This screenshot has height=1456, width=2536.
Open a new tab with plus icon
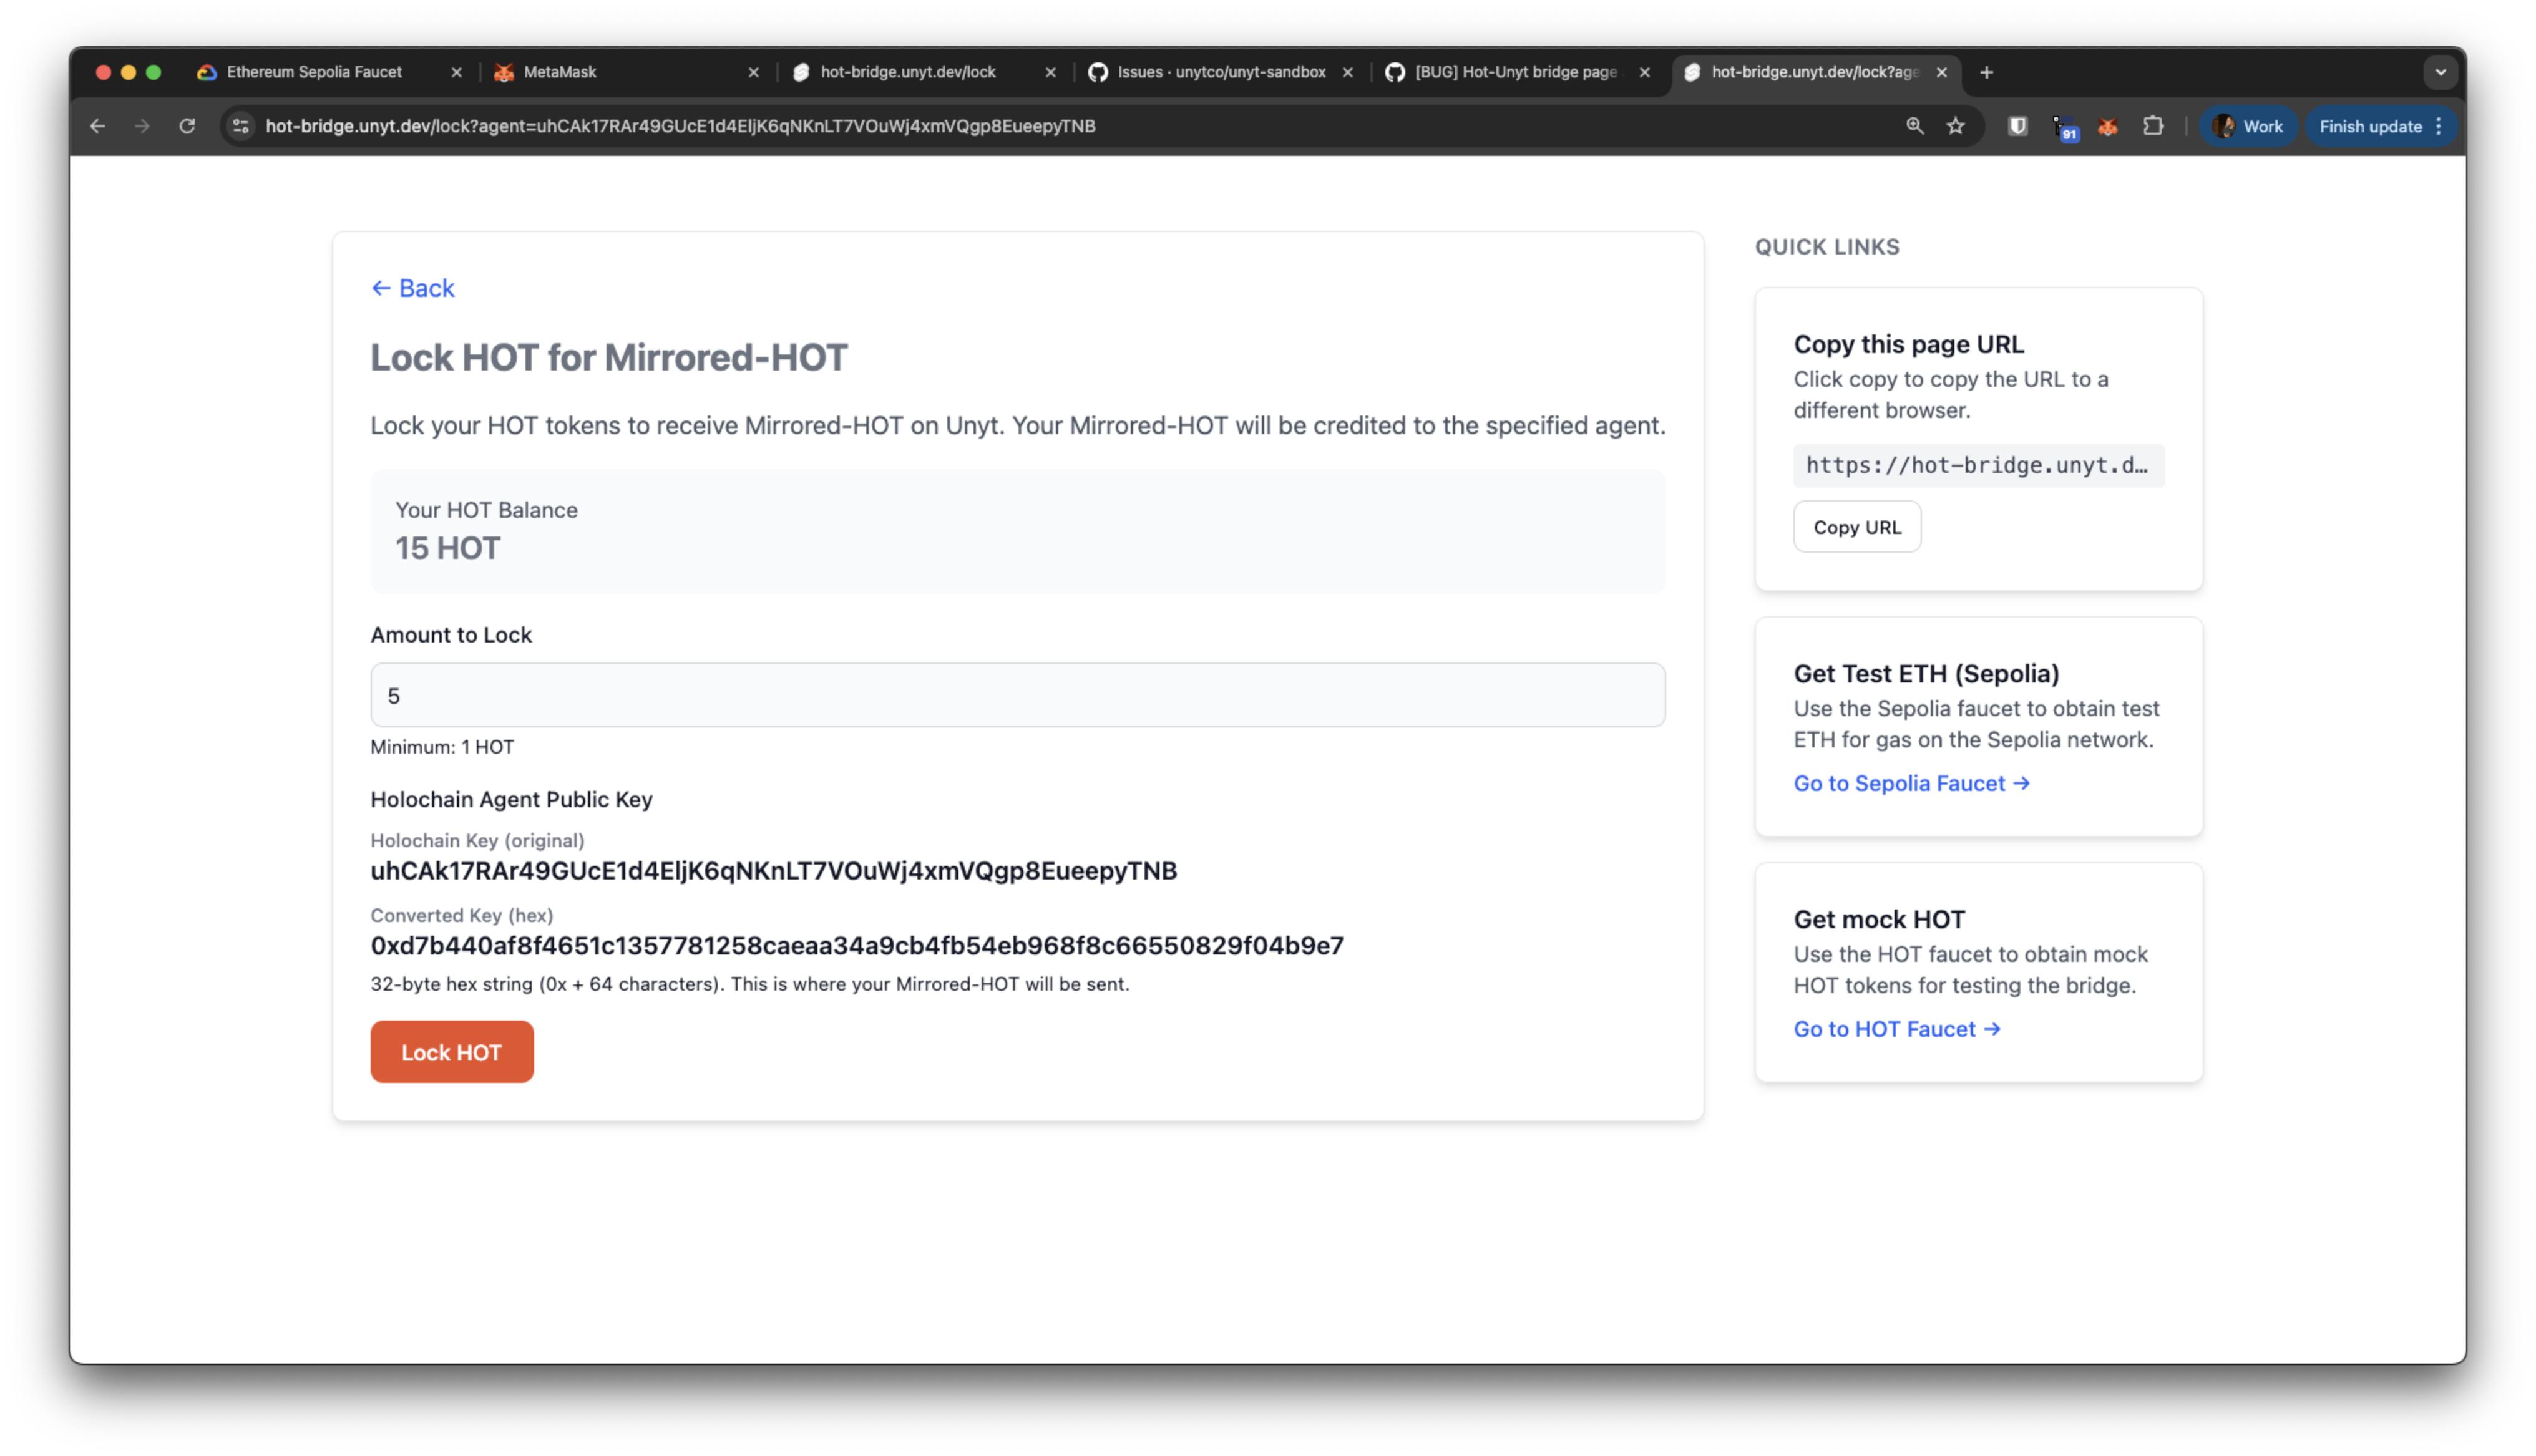point(1986,72)
